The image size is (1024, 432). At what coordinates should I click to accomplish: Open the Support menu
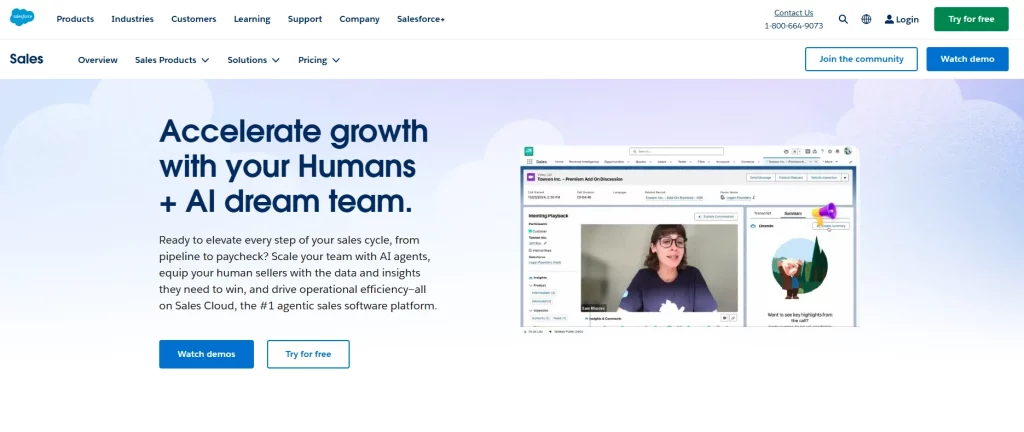pos(305,19)
